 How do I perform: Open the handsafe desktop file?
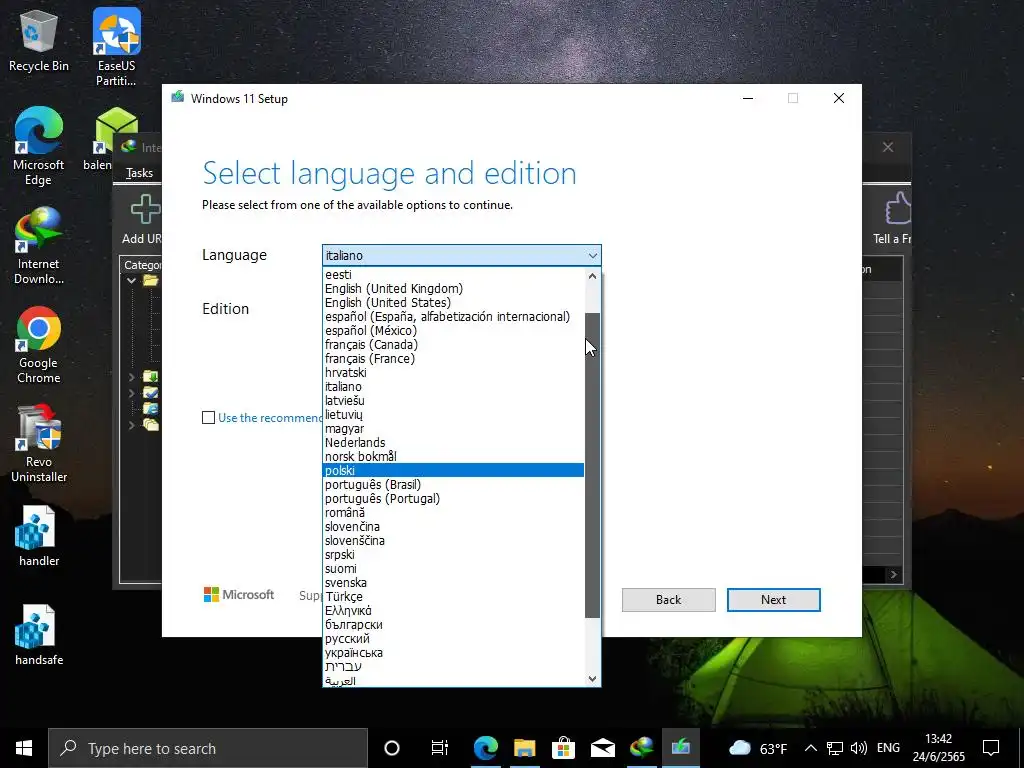[39, 635]
